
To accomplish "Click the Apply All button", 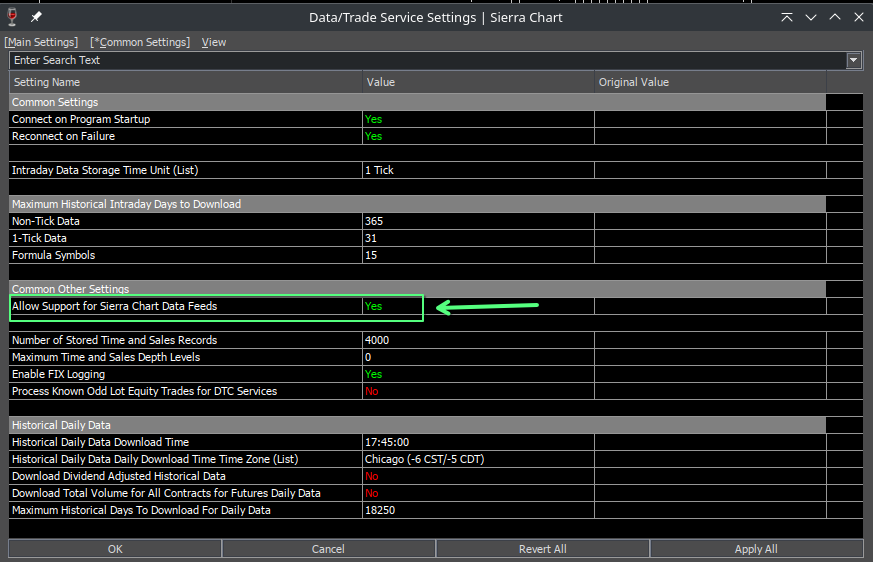I will [756, 549].
